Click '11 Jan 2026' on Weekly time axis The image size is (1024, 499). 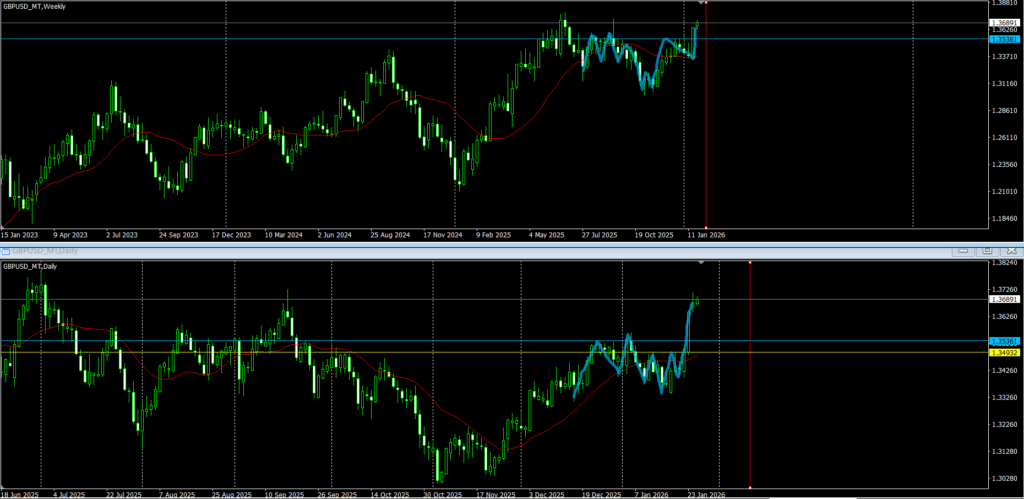706,235
